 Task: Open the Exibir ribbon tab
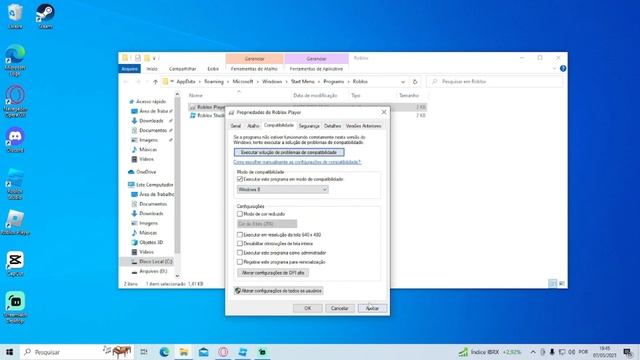(x=213, y=69)
